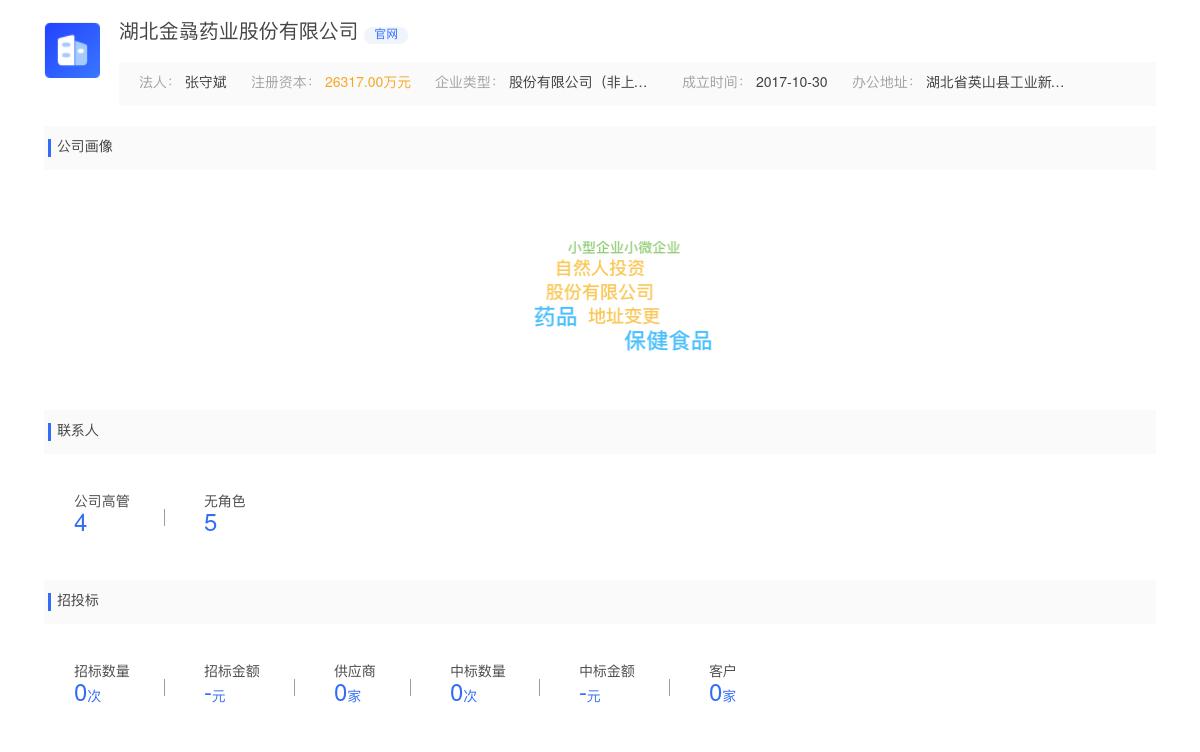Click the blue company logo icon
This screenshot has height=752, width=1200.
click(72, 50)
